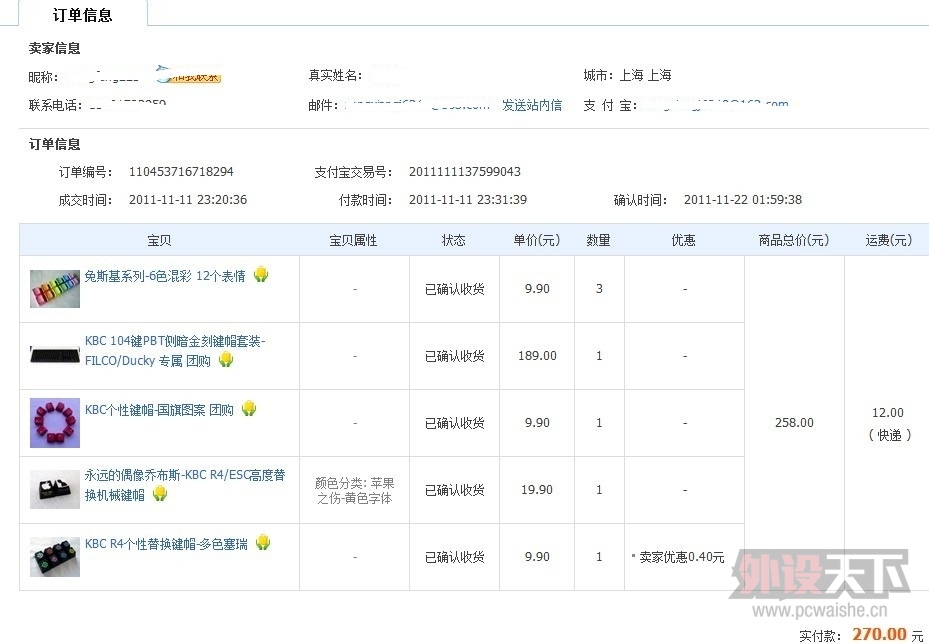Click the 发送站内信 link

(531, 105)
